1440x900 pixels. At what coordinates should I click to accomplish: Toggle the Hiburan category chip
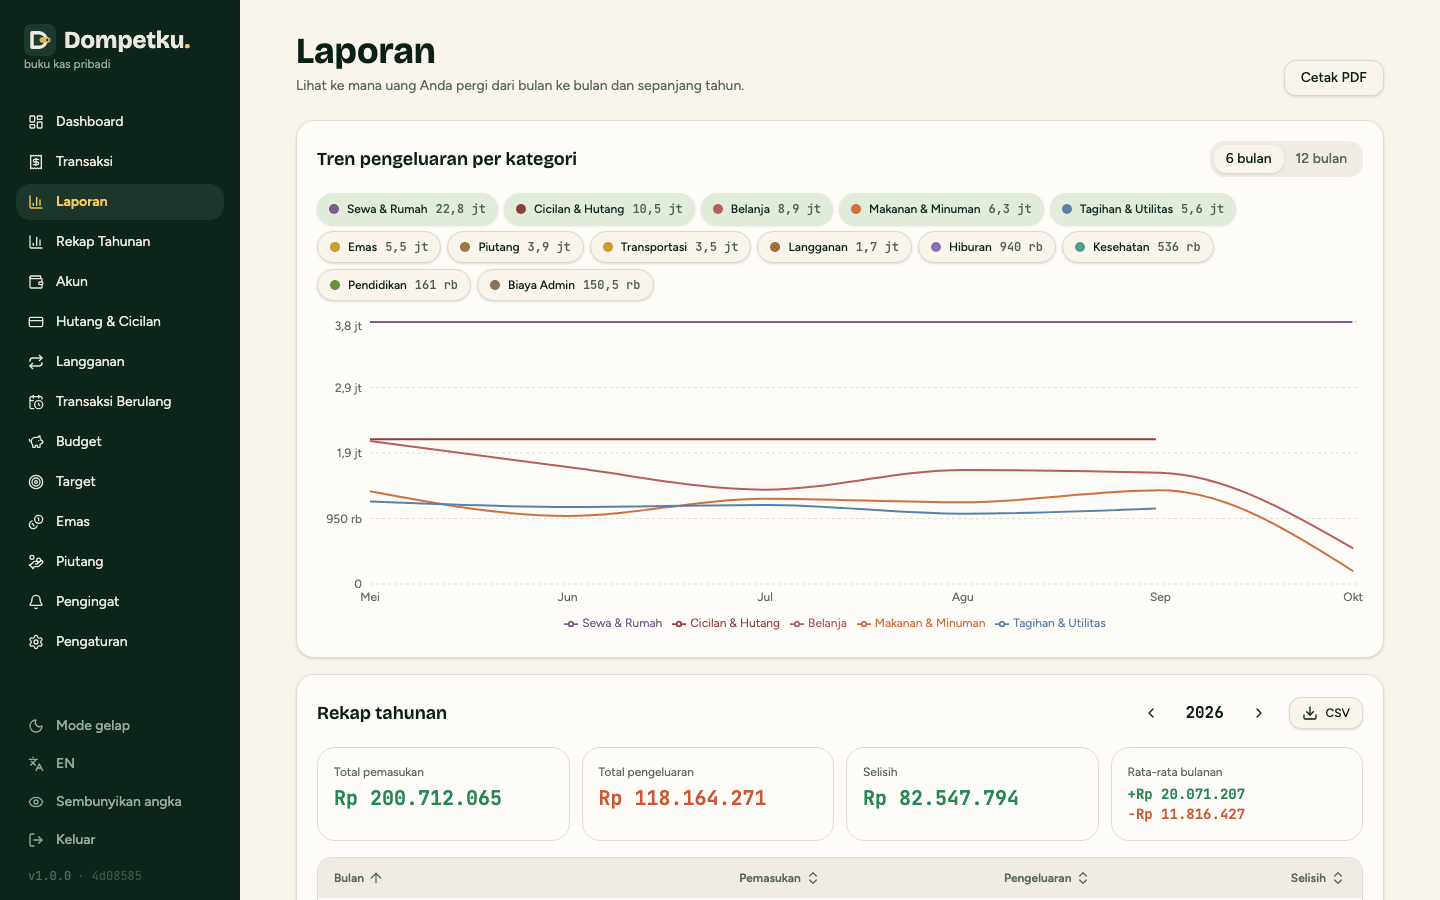(987, 247)
